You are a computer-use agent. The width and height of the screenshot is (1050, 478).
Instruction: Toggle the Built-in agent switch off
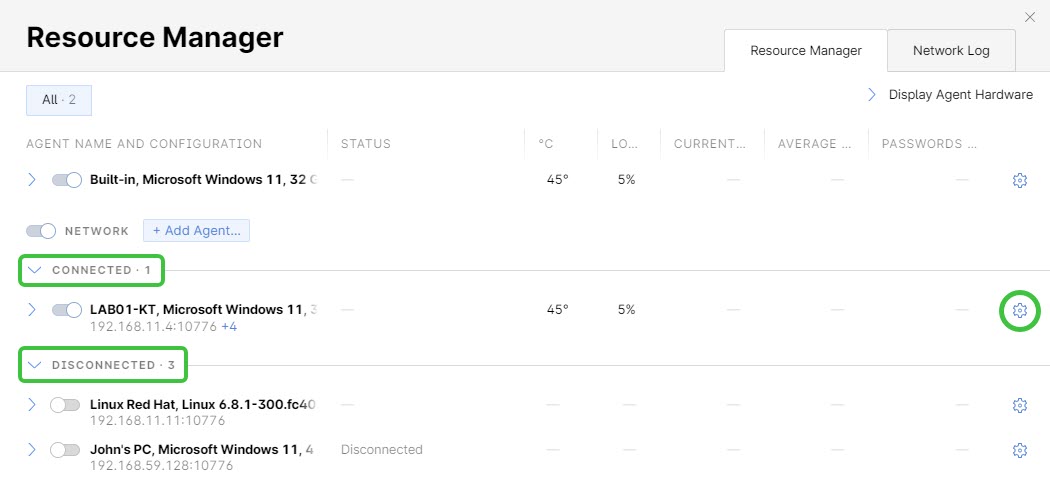pyautogui.click(x=67, y=180)
